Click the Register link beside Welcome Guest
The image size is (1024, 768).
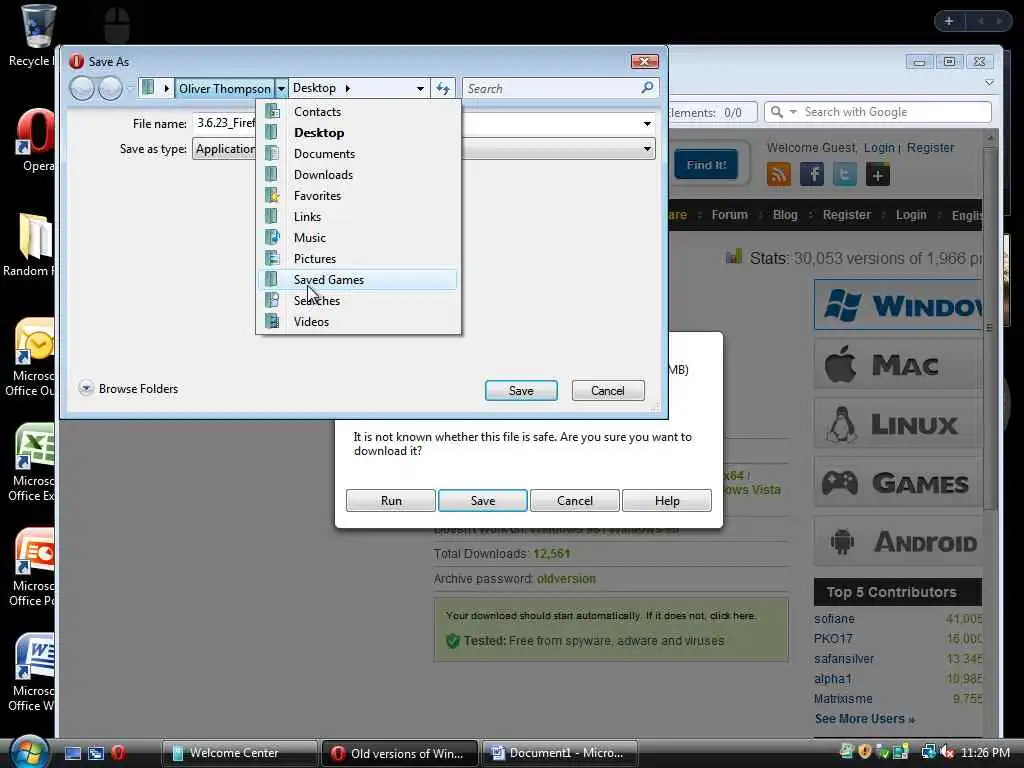pos(930,148)
